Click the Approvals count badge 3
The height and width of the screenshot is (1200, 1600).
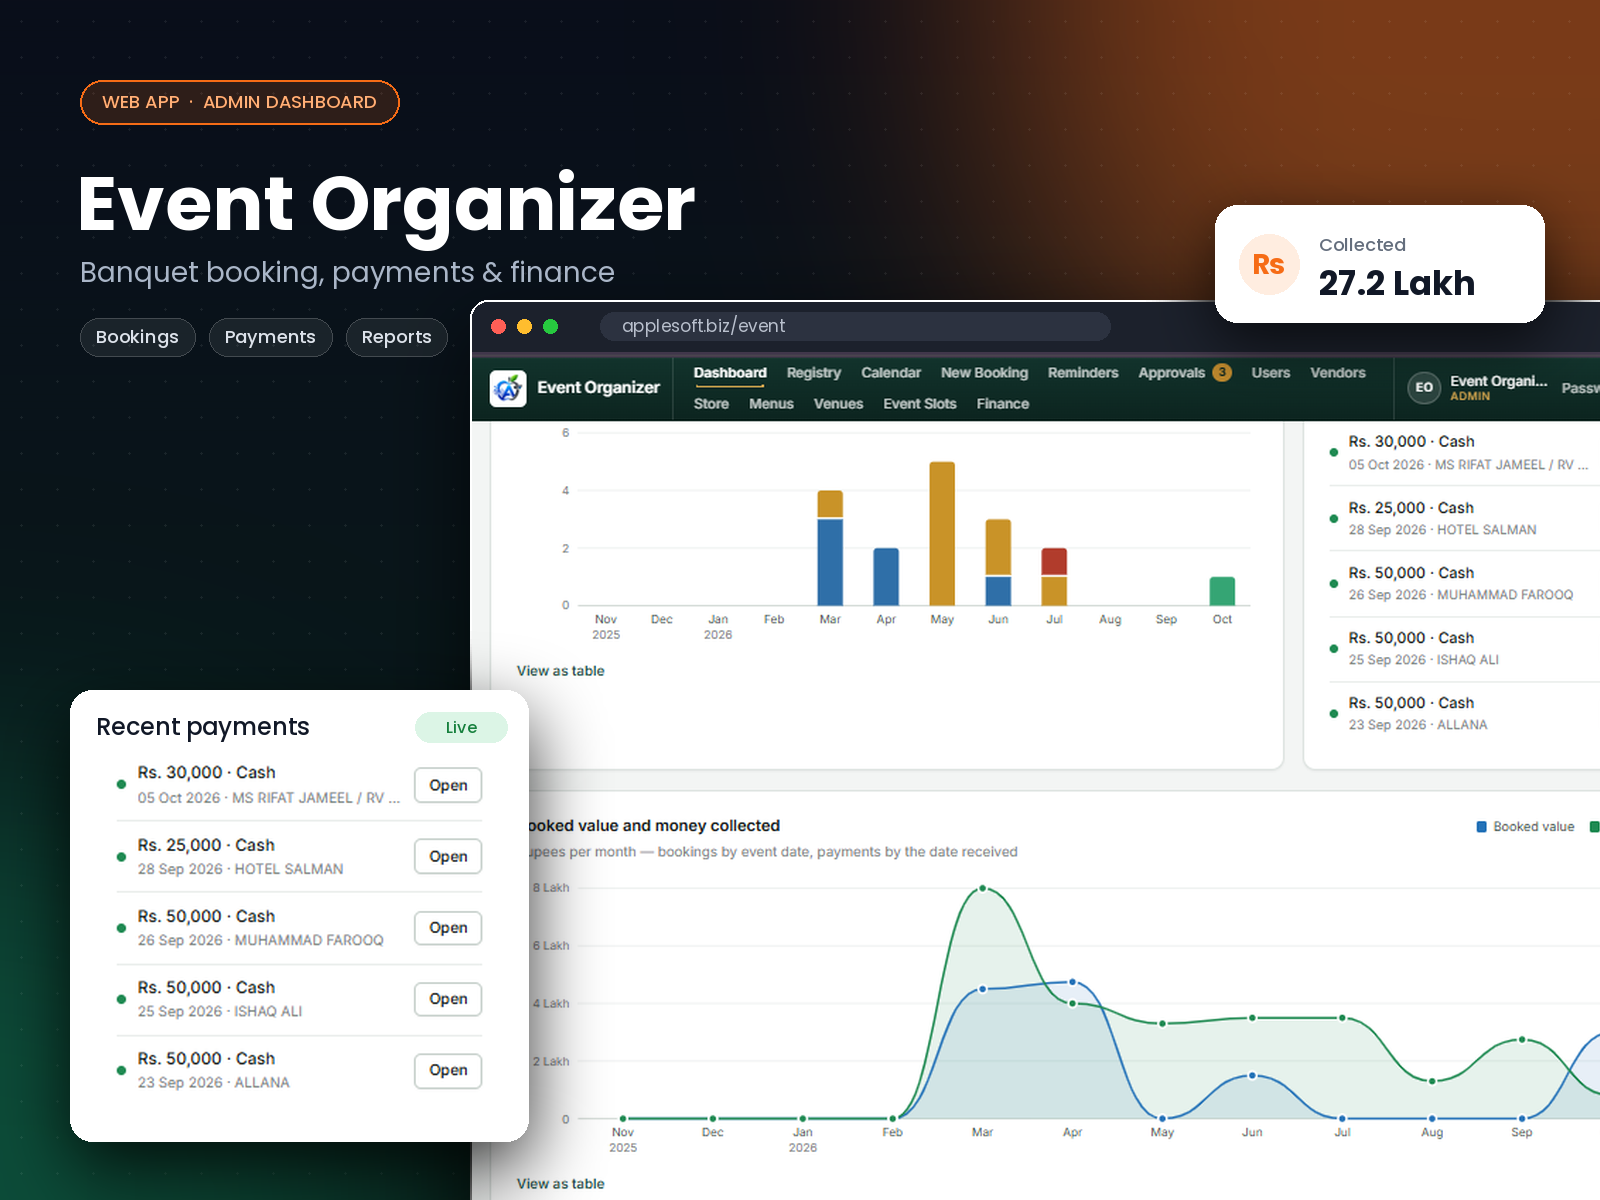[x=1222, y=372]
